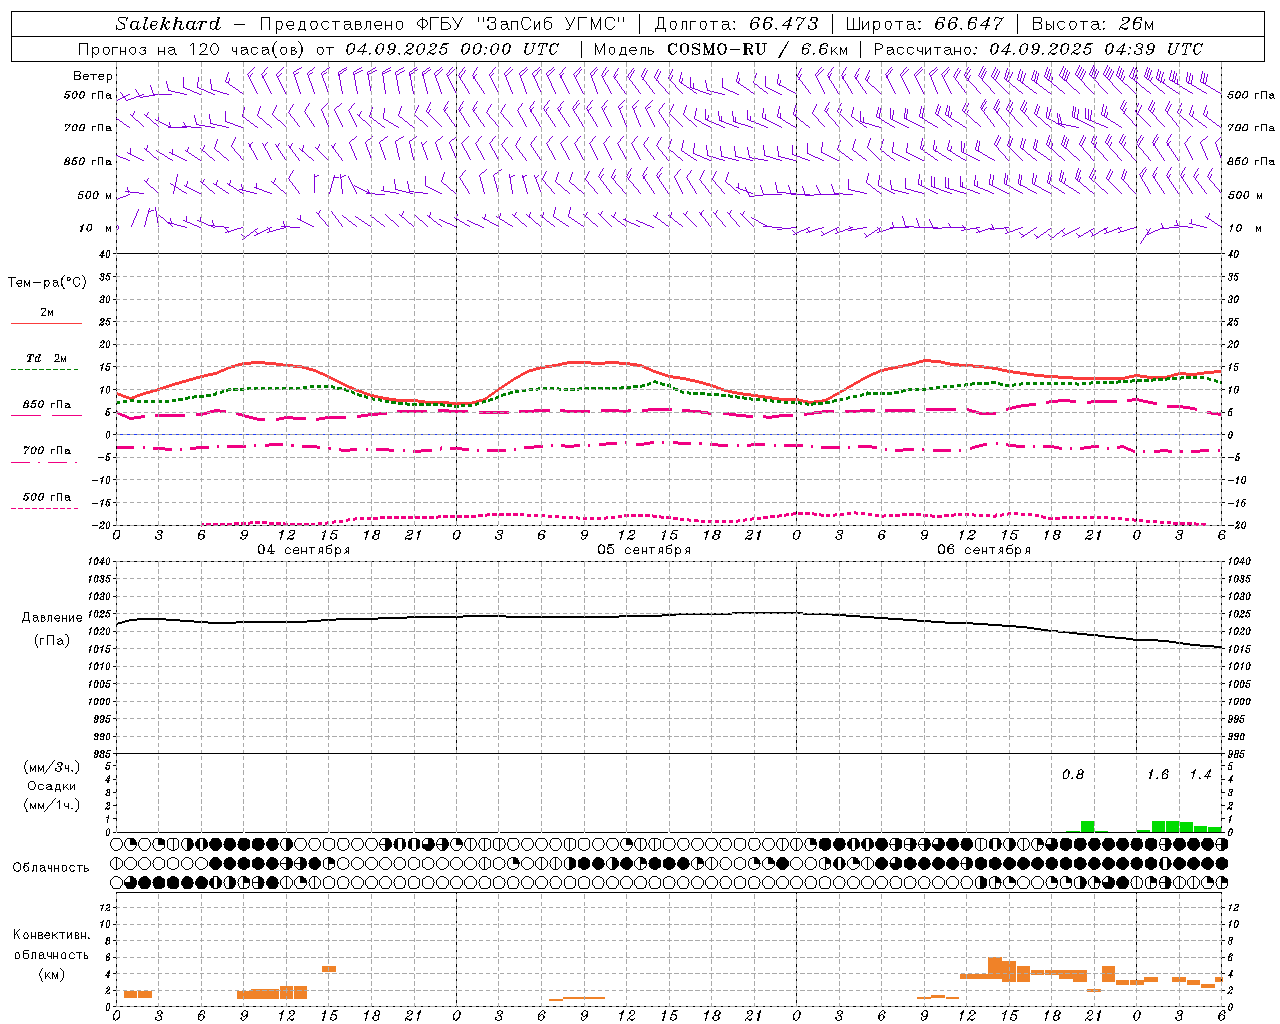This screenshot has height=1024, width=1280.
Task: Click the 10 м wind level label on right
Action: 1245,228
